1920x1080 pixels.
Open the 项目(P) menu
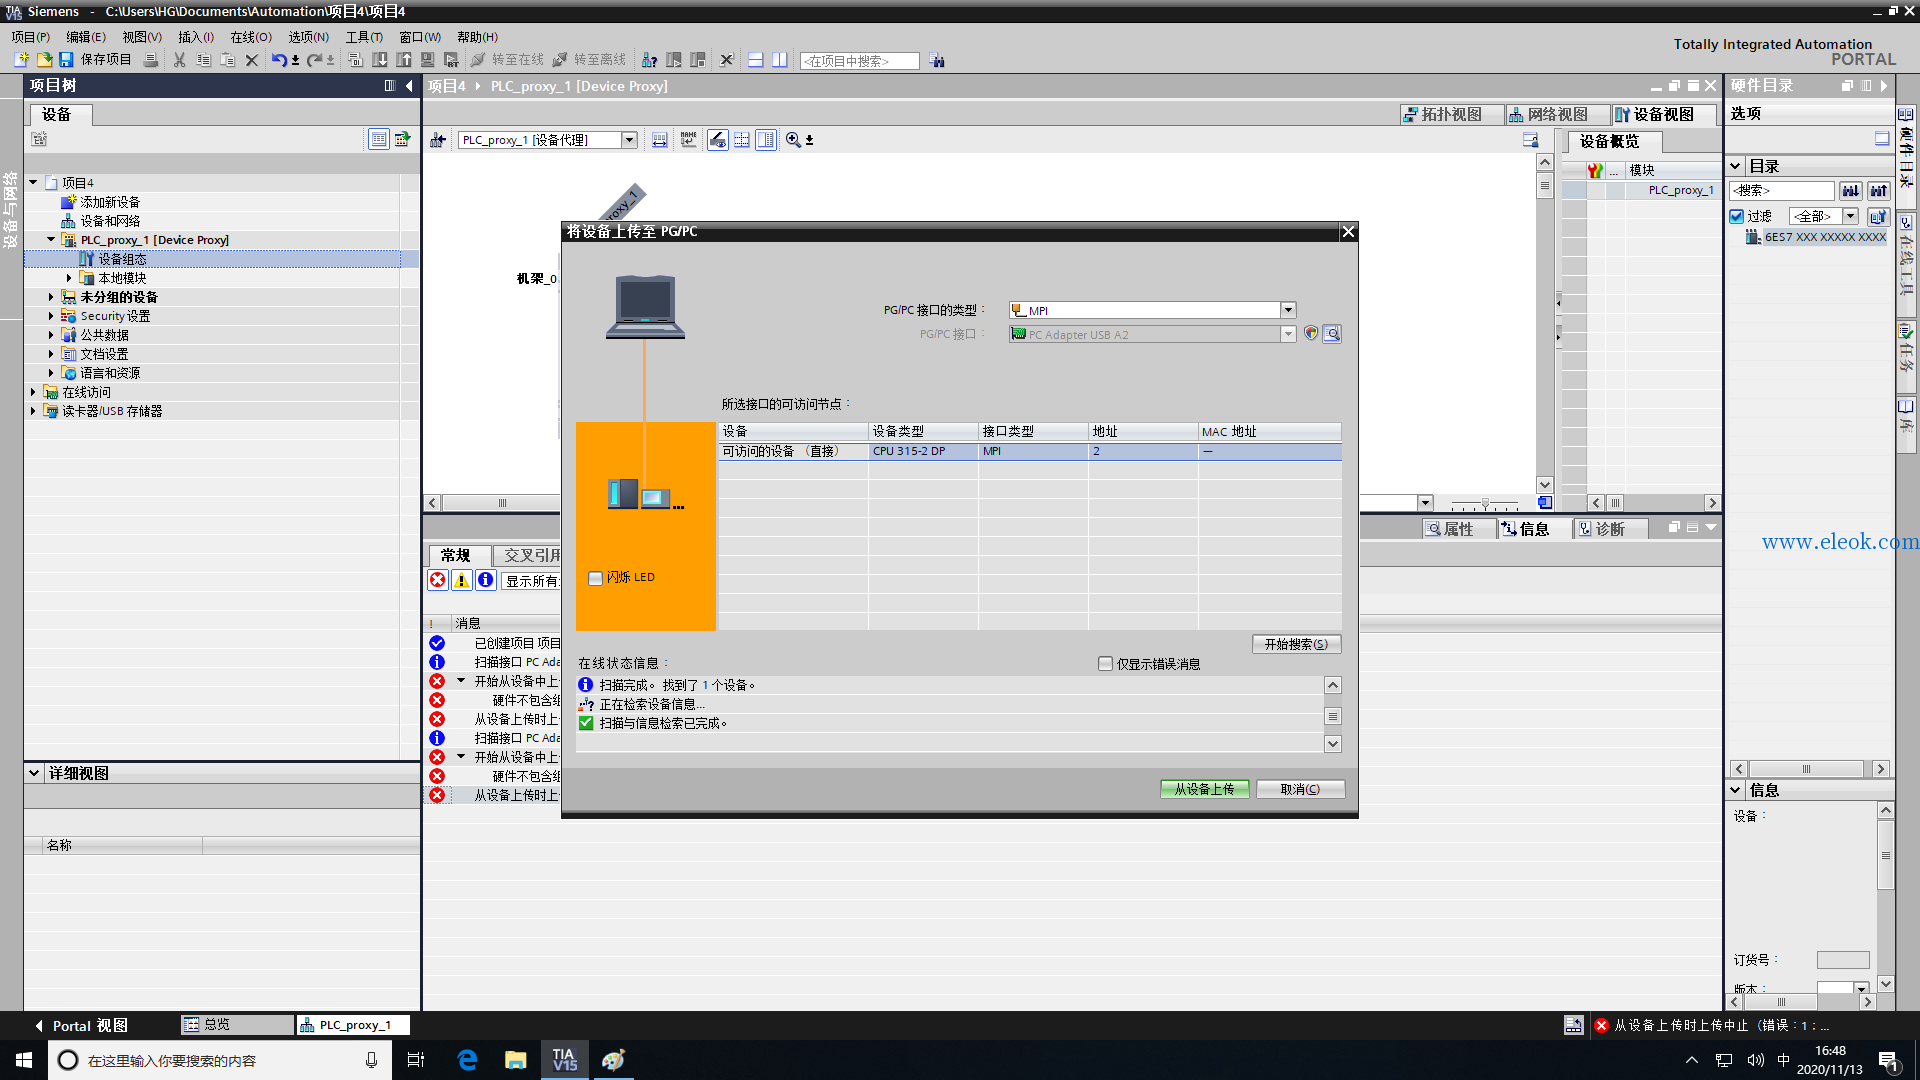click(x=31, y=37)
